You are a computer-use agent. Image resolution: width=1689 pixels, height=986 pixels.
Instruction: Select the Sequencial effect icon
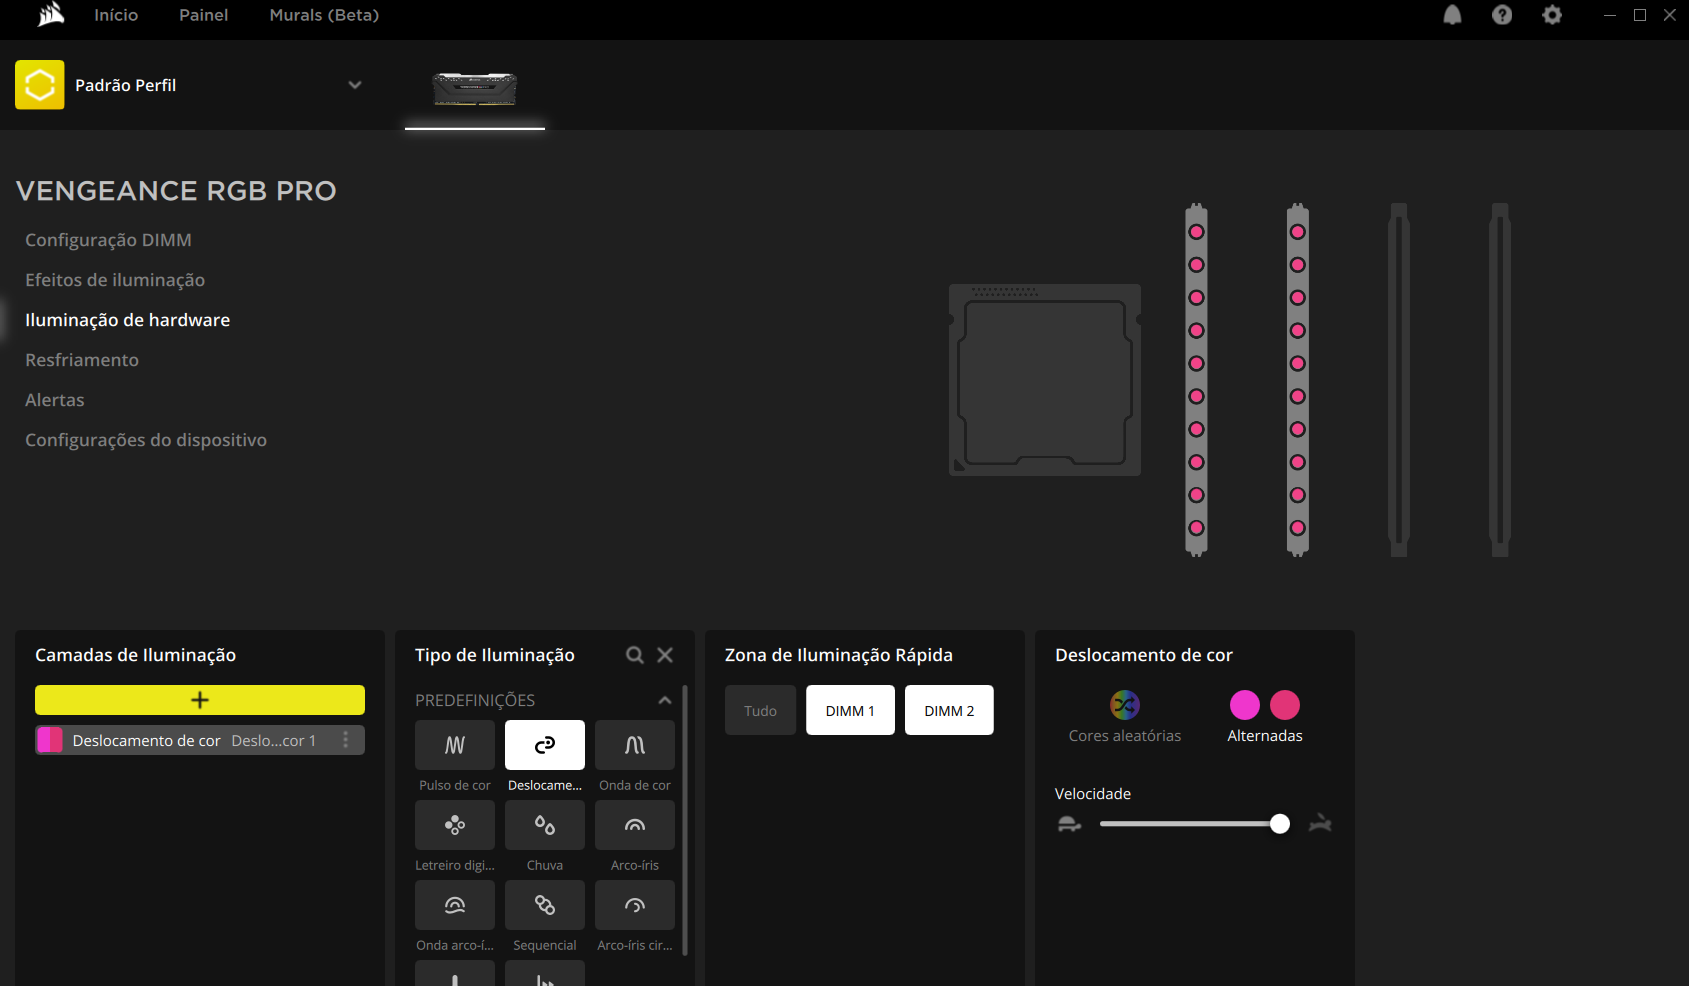click(x=545, y=905)
